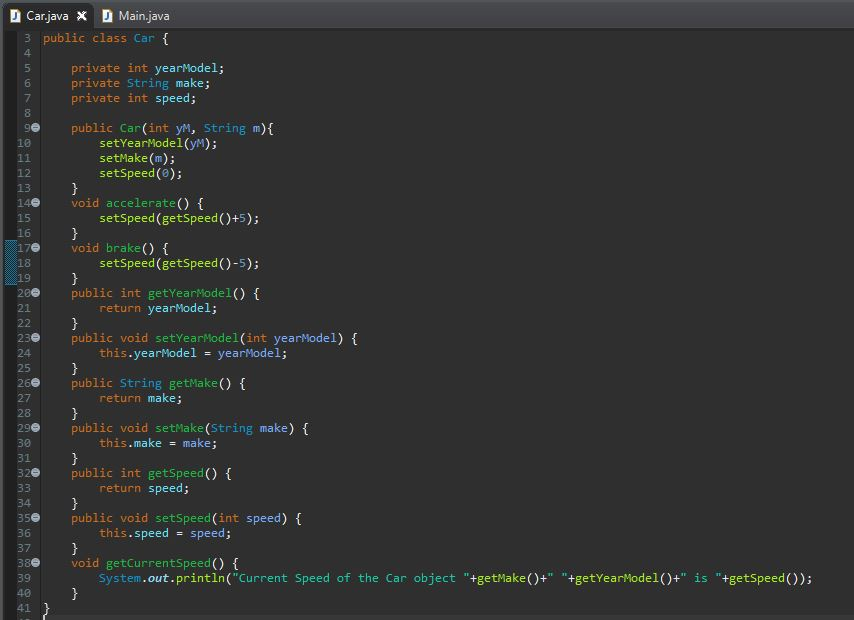Viewport: 854px width, 620px height.
Task: Click the Java file icon on the Car.java tab
Action: 15,16
